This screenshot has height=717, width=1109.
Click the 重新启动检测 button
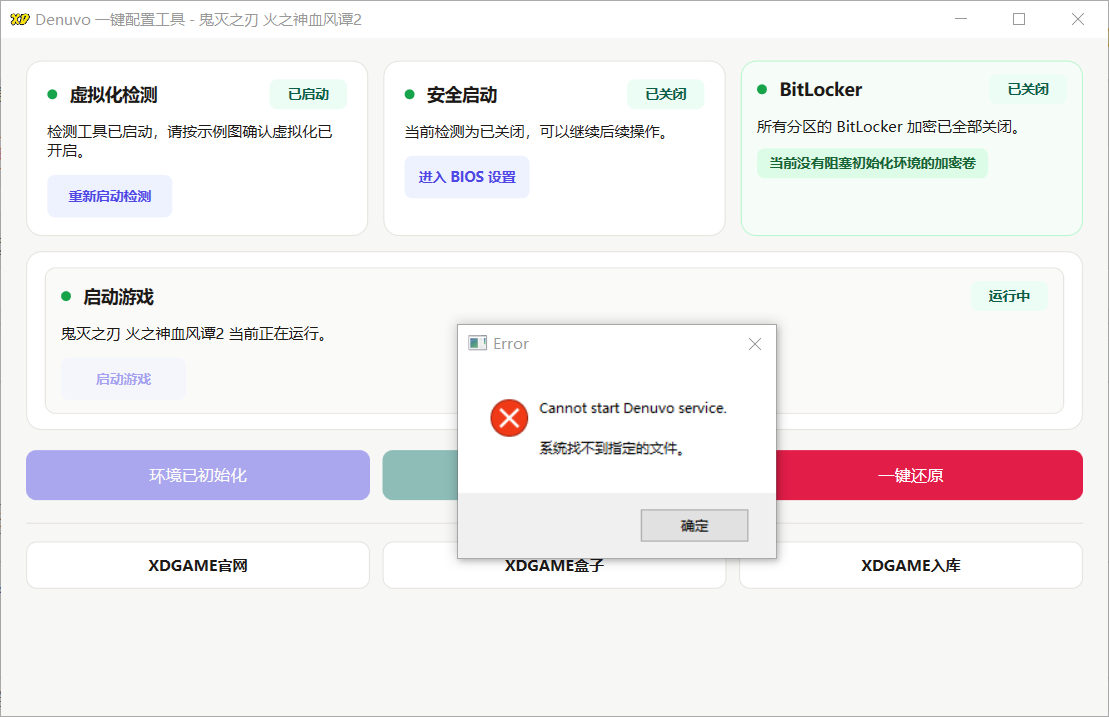(x=110, y=196)
